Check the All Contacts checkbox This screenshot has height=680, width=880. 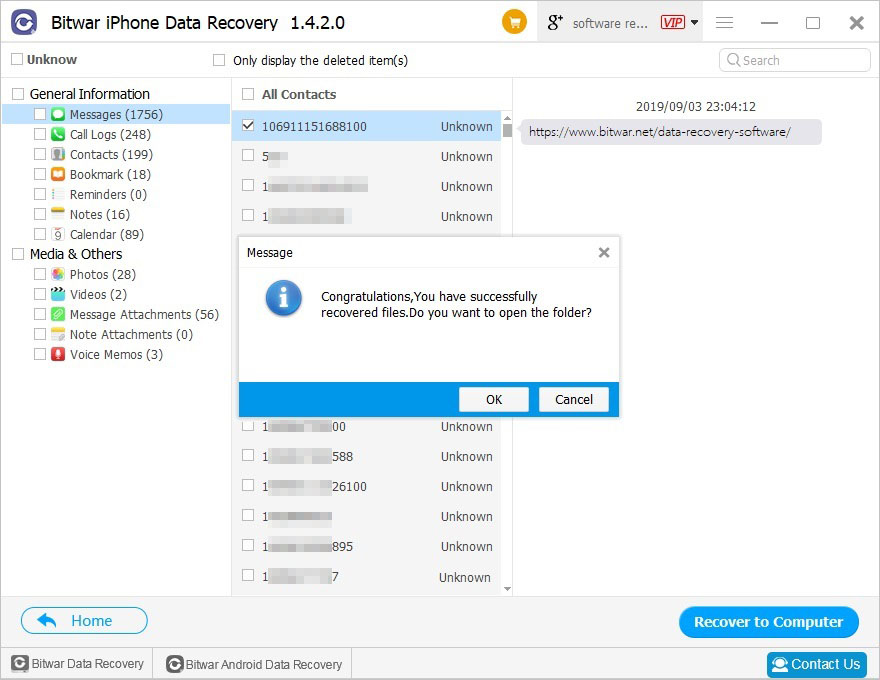[x=248, y=94]
